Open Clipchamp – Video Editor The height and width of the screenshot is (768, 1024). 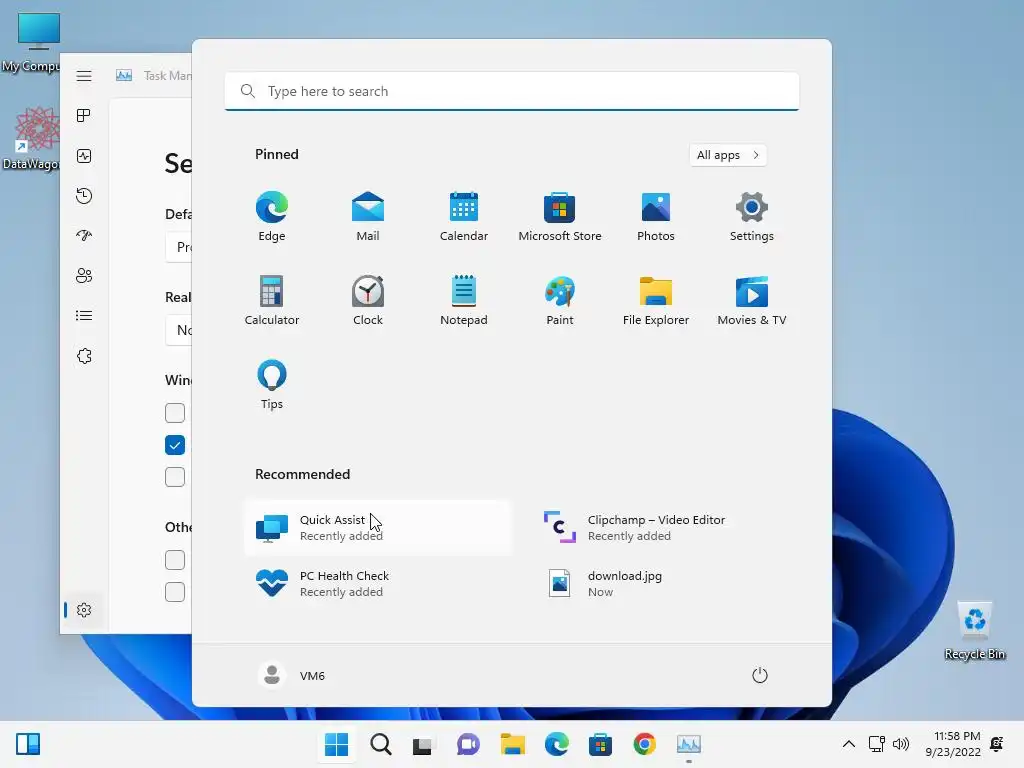666,528
